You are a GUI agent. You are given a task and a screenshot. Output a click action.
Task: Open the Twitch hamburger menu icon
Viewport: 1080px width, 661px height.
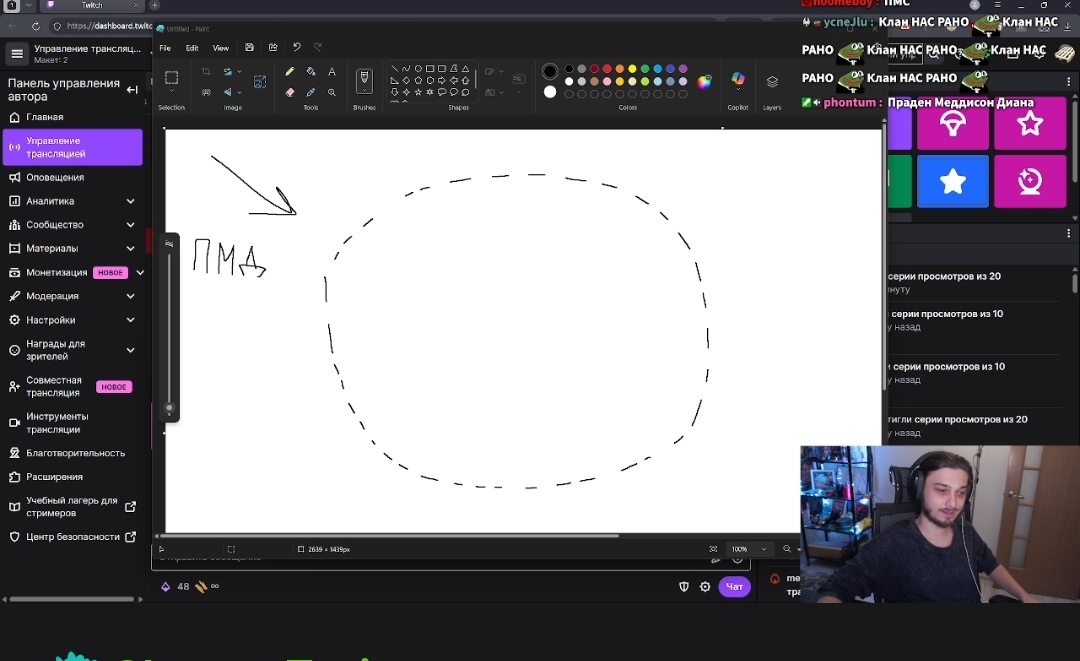[x=17, y=54]
